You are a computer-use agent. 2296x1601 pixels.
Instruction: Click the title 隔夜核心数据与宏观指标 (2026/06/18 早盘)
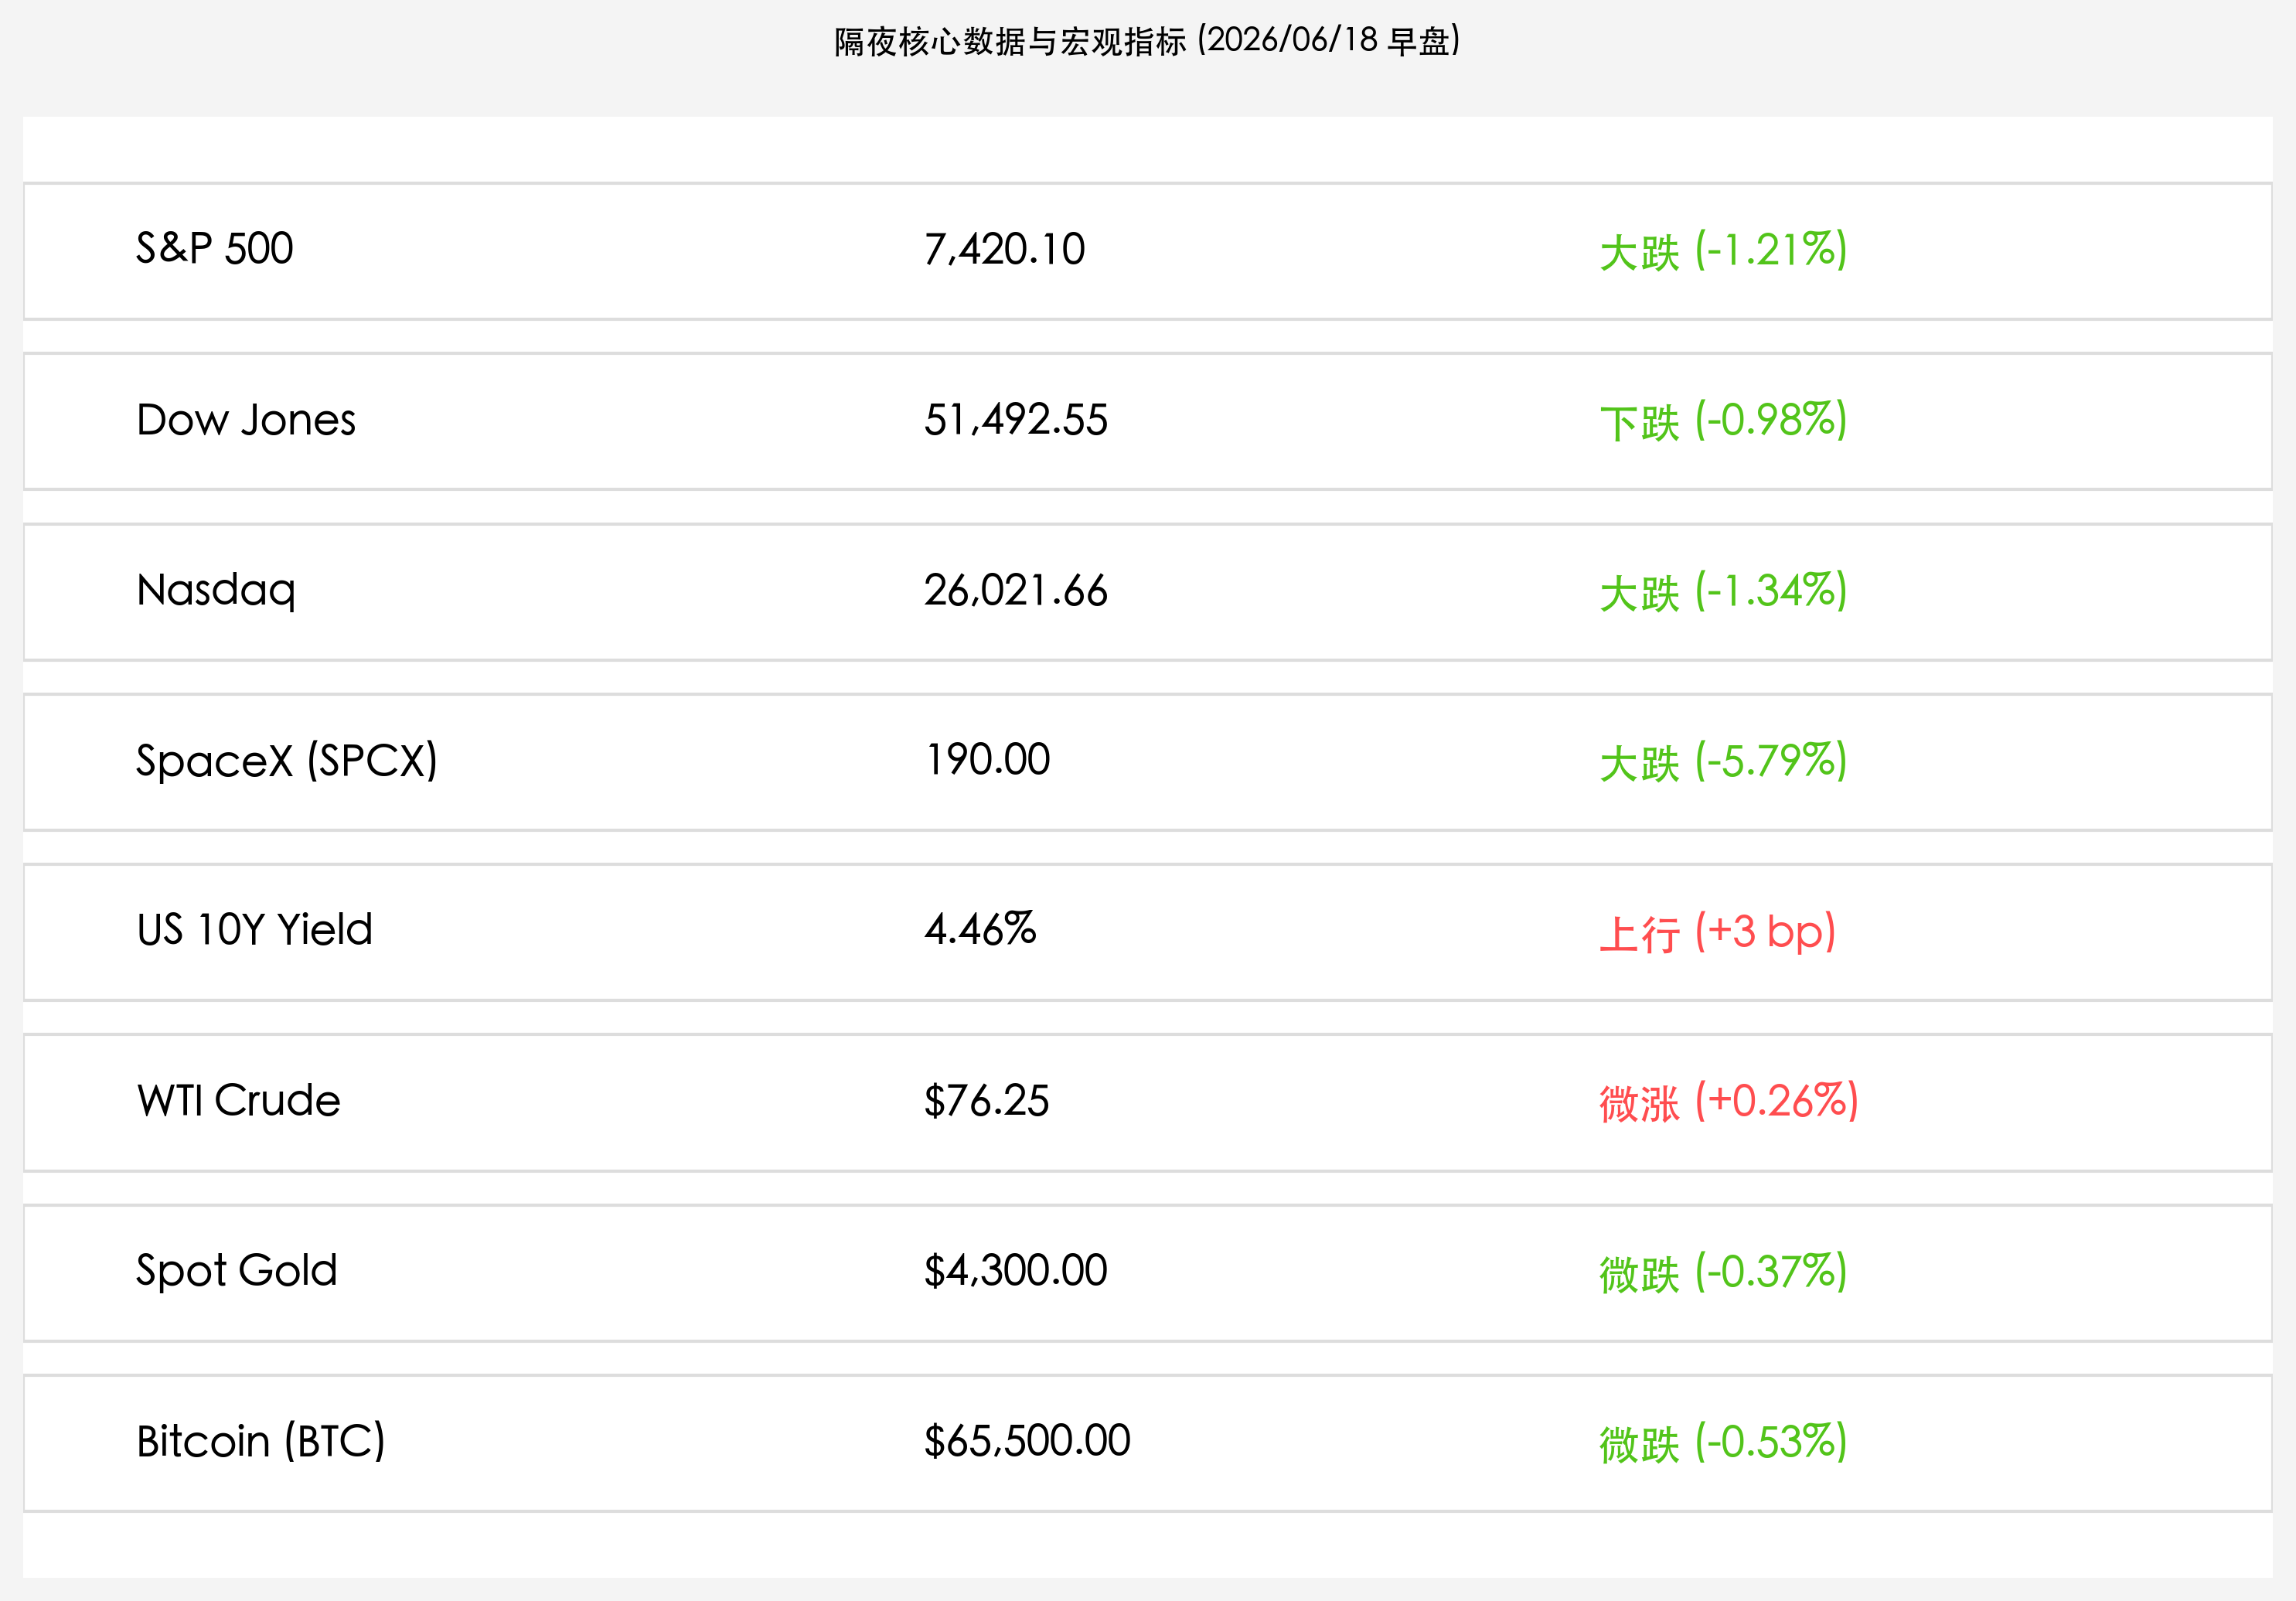pyautogui.click(x=1147, y=41)
